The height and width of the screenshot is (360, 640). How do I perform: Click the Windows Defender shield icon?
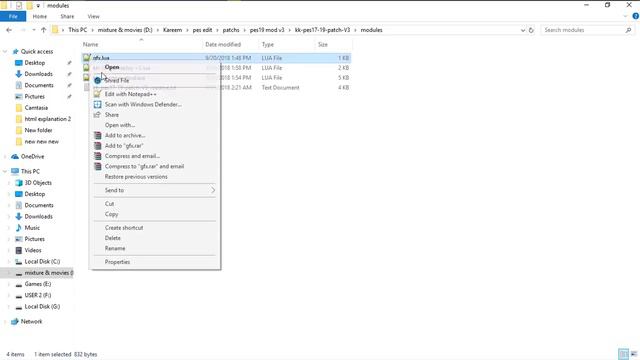[x=97, y=104]
